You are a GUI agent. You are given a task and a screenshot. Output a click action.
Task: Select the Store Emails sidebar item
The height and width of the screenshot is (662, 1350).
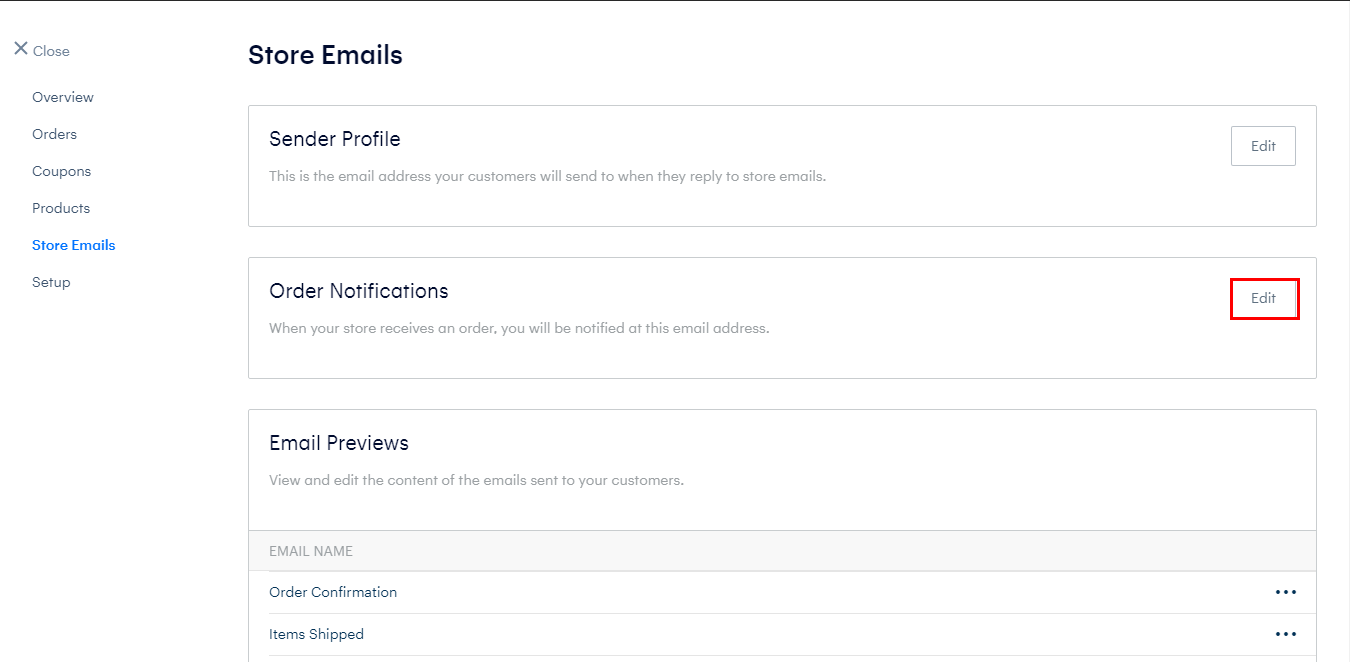click(73, 245)
